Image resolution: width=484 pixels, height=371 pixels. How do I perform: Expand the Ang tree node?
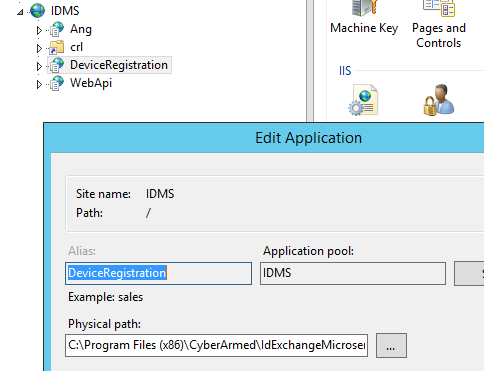39,30
